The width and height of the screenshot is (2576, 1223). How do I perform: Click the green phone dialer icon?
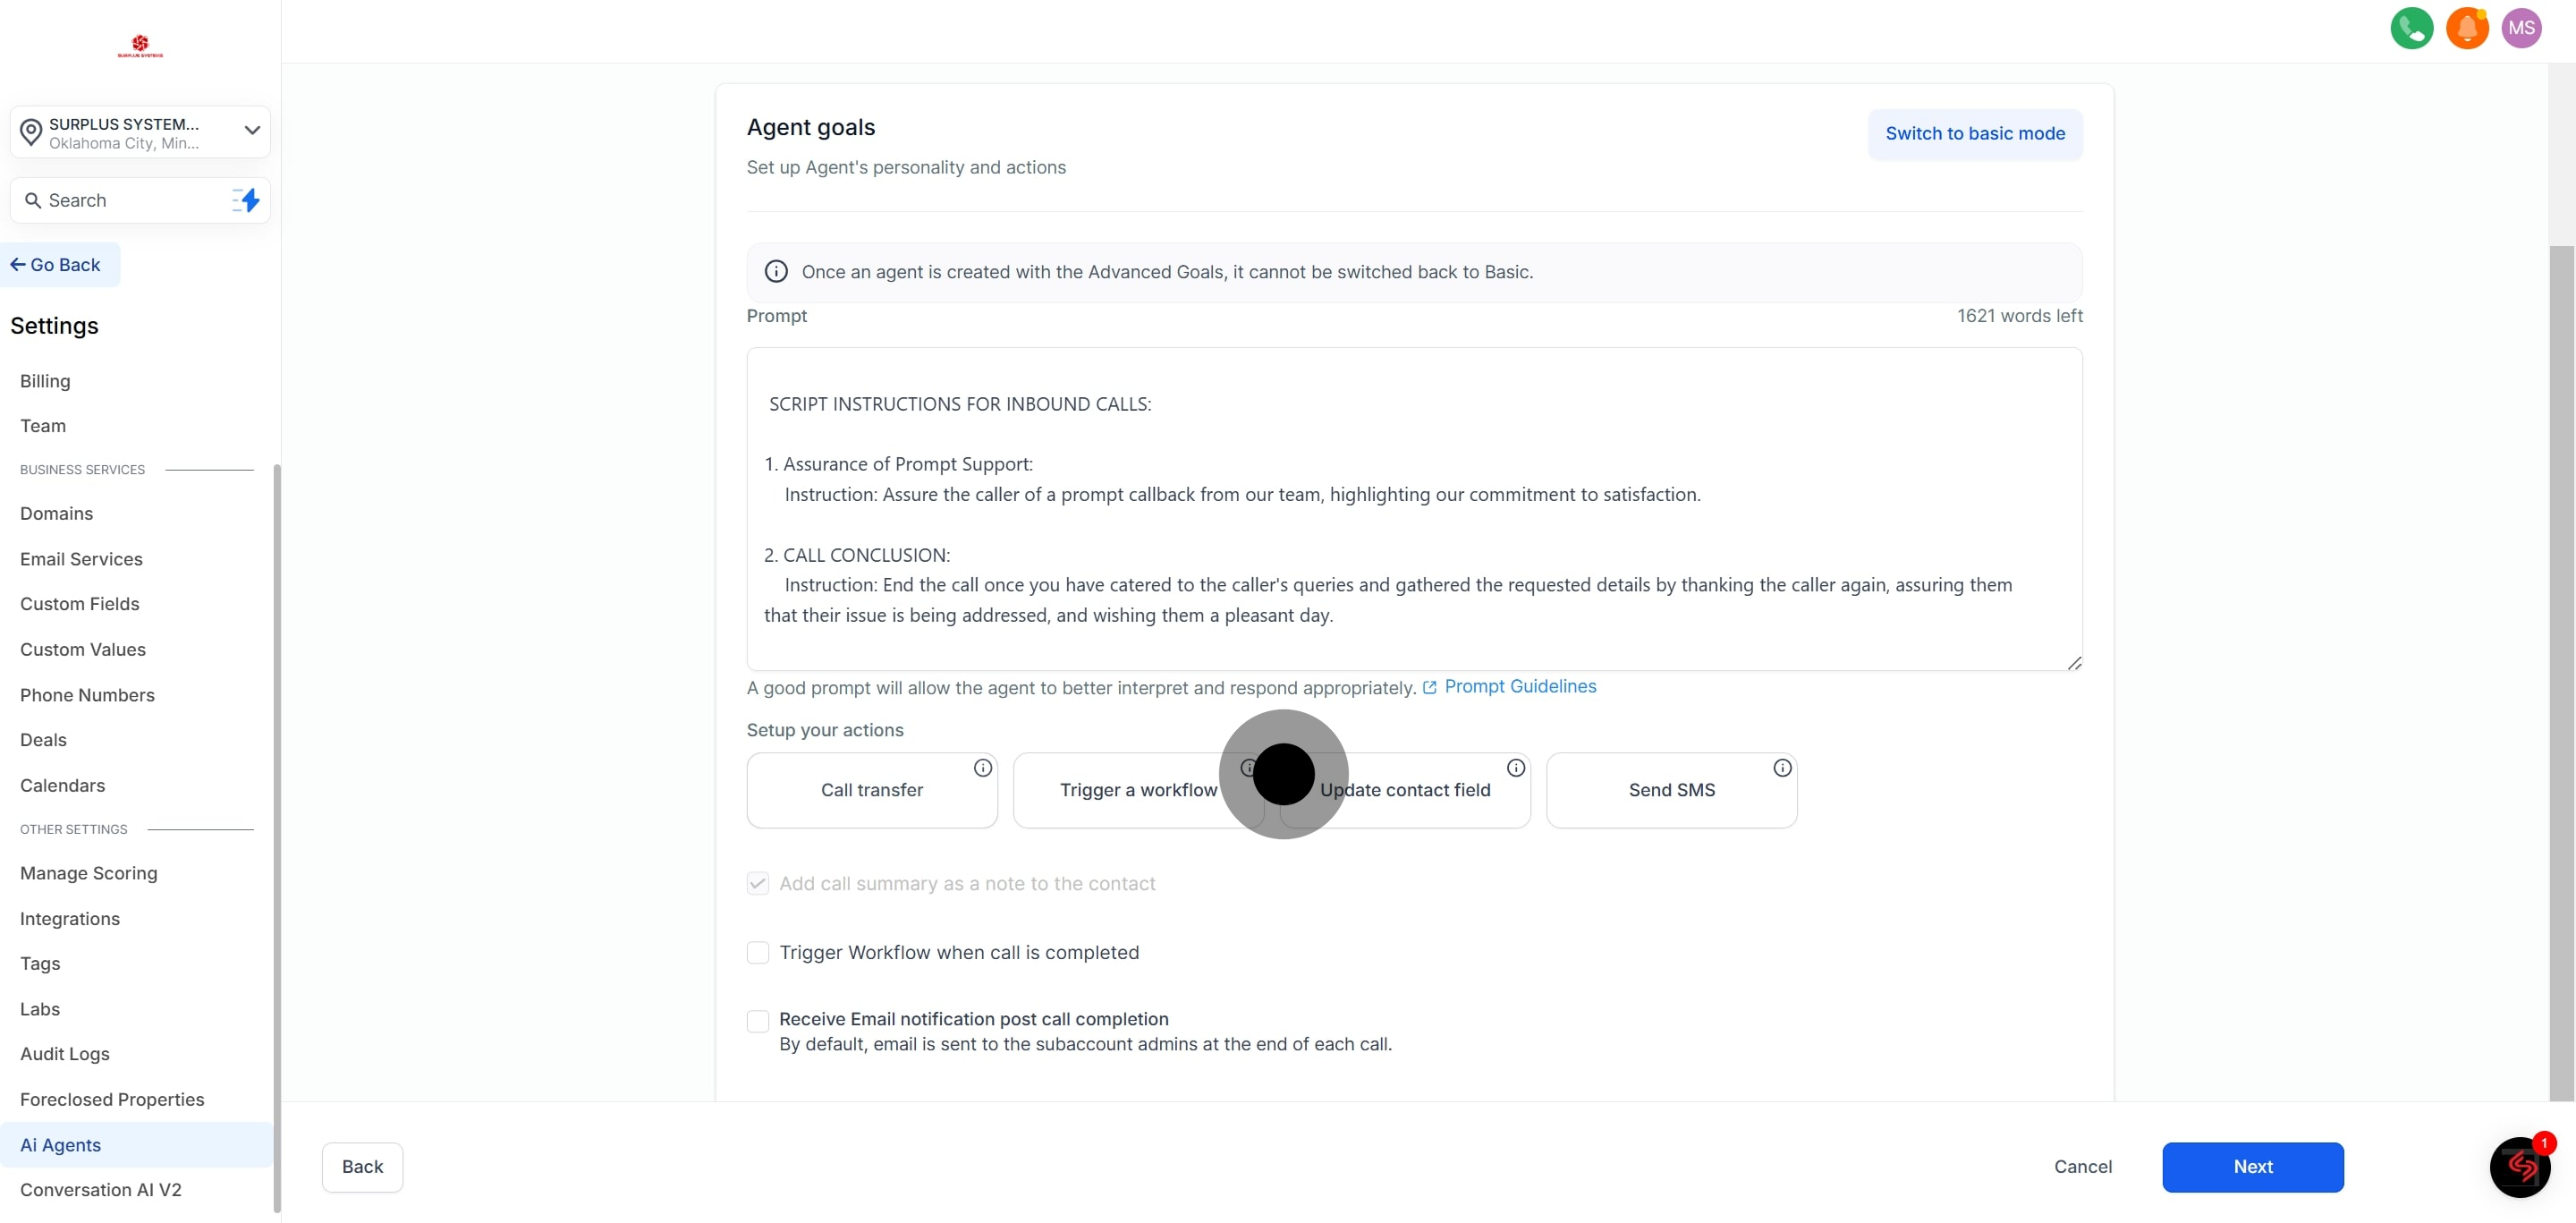2411,28
